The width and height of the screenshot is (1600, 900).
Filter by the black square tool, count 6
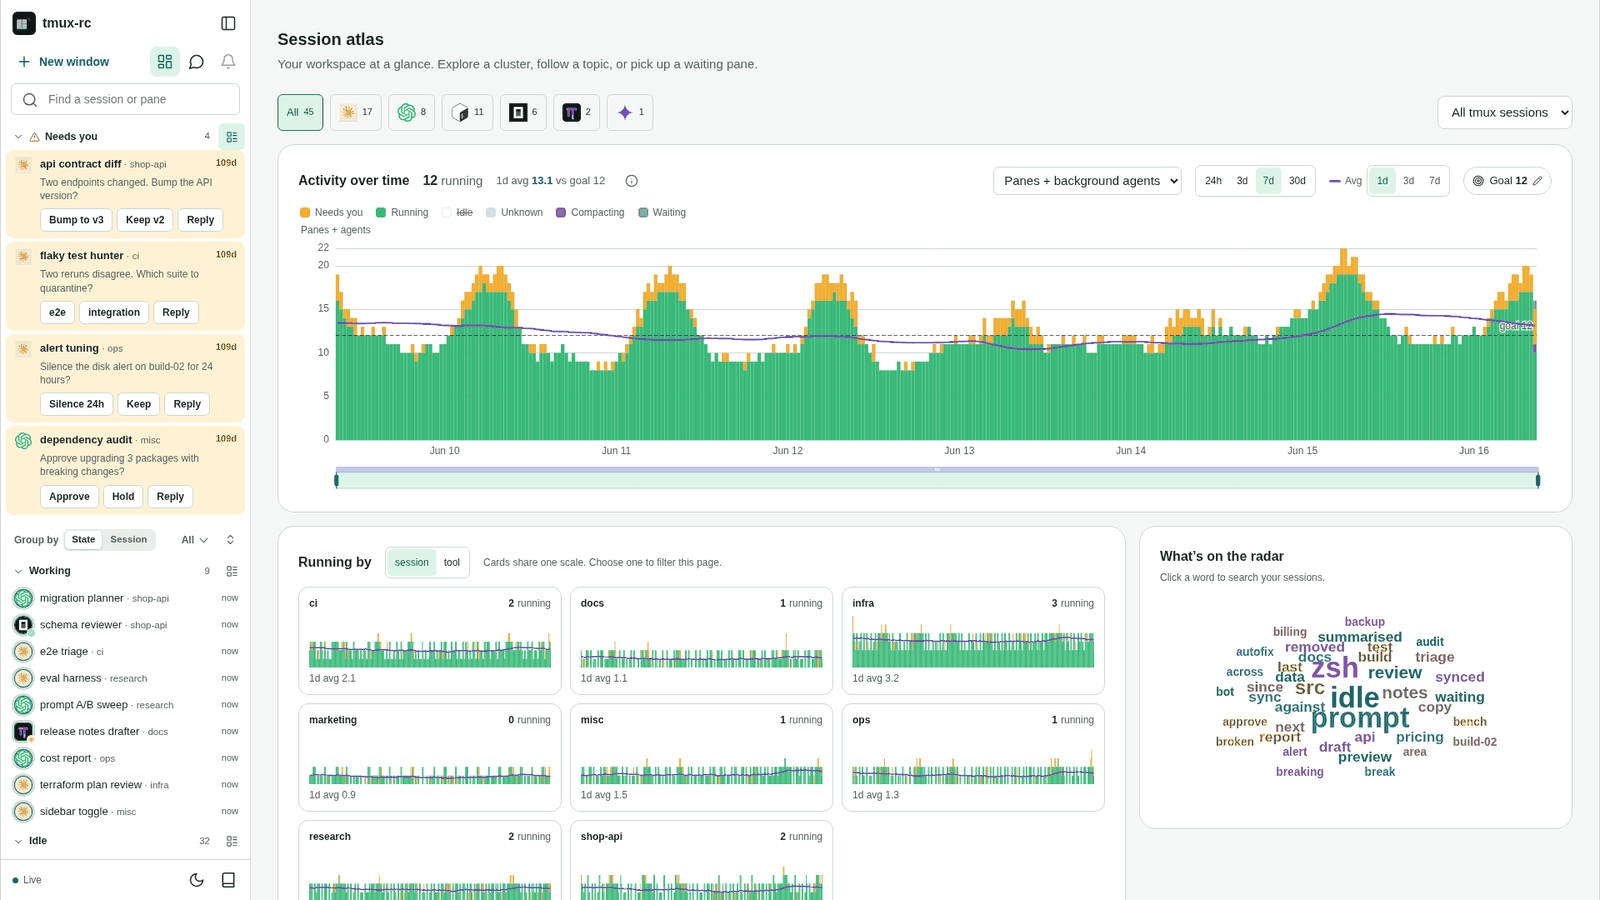[x=523, y=112]
